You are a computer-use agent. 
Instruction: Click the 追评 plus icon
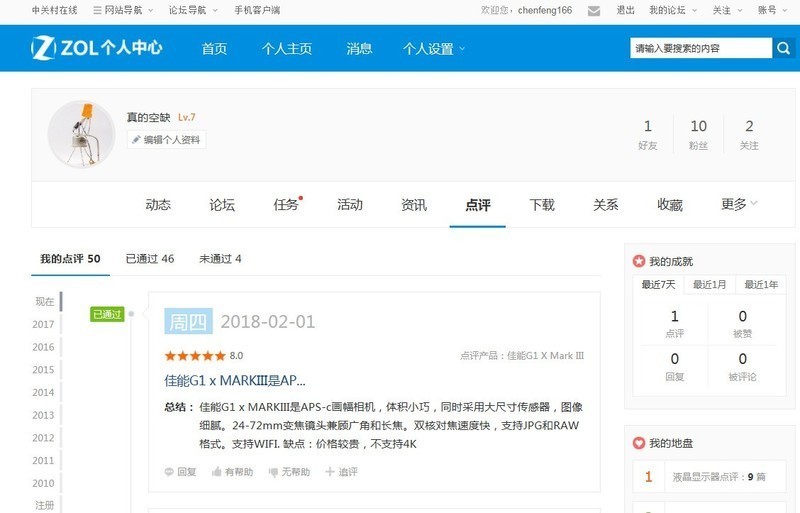click(x=330, y=472)
